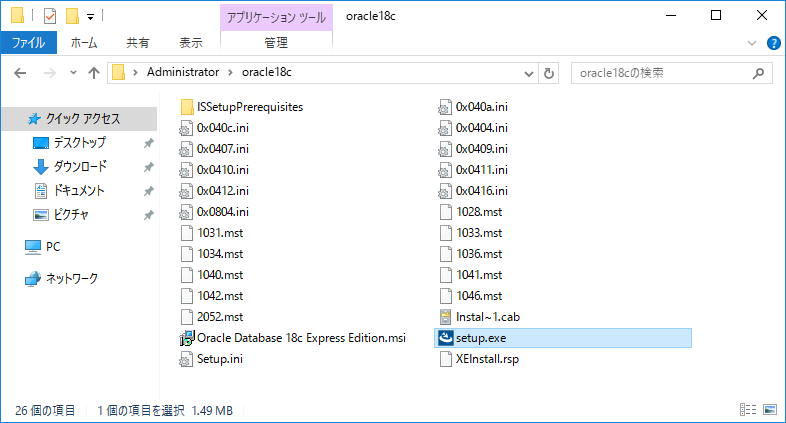Image resolution: width=786 pixels, height=423 pixels.
Task: Click oracle18c in the address path
Action: (x=267, y=72)
